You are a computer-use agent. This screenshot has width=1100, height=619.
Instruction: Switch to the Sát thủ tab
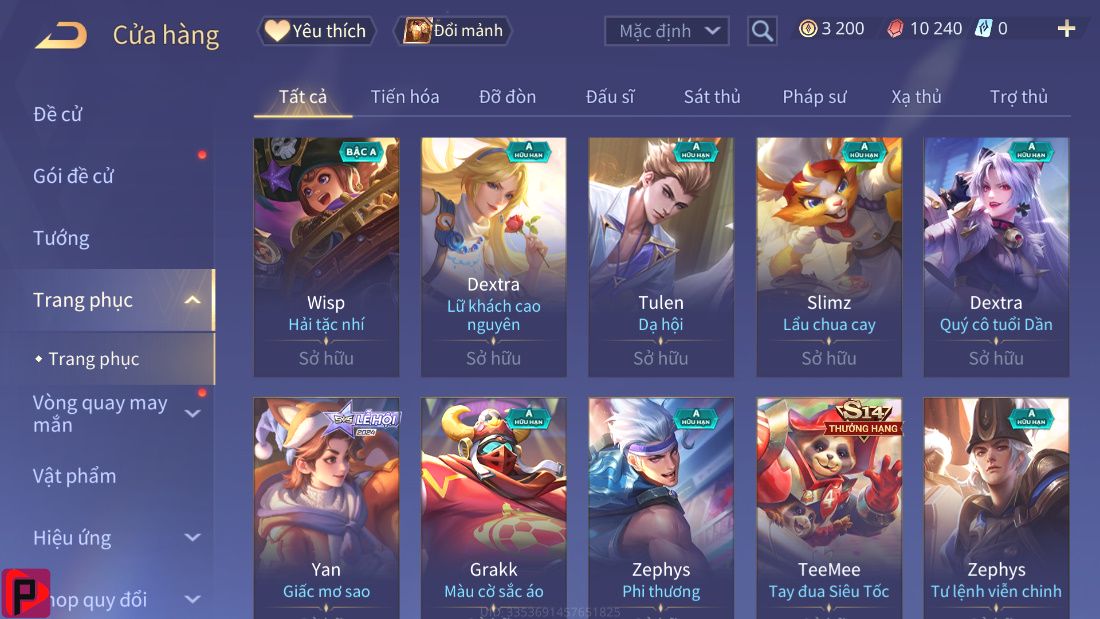coord(712,97)
